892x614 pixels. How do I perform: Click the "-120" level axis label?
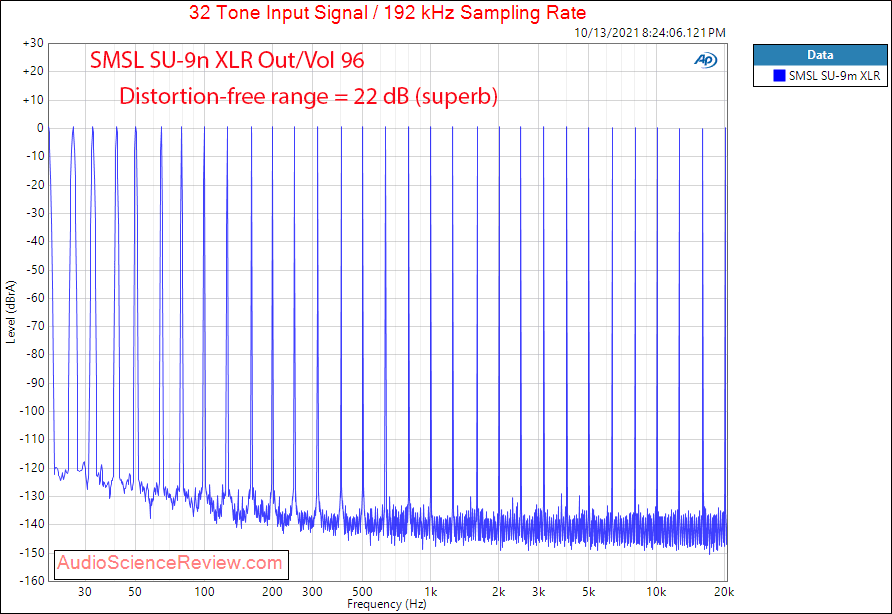point(32,468)
